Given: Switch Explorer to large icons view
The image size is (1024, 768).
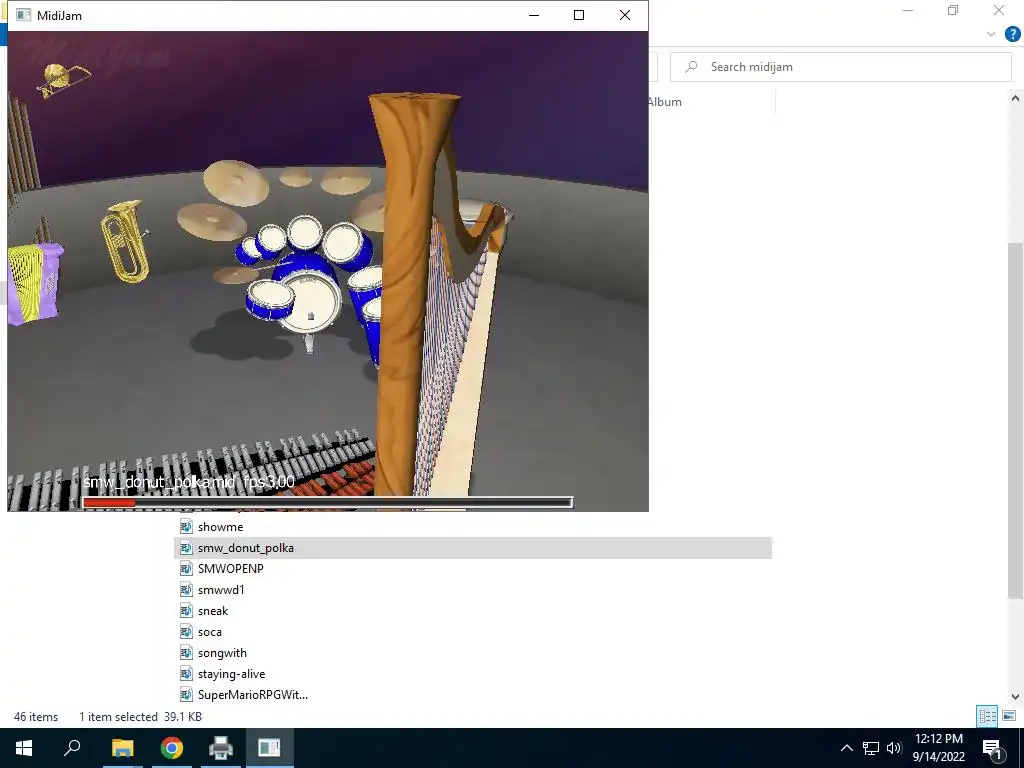Looking at the screenshot, I should click(x=1009, y=716).
